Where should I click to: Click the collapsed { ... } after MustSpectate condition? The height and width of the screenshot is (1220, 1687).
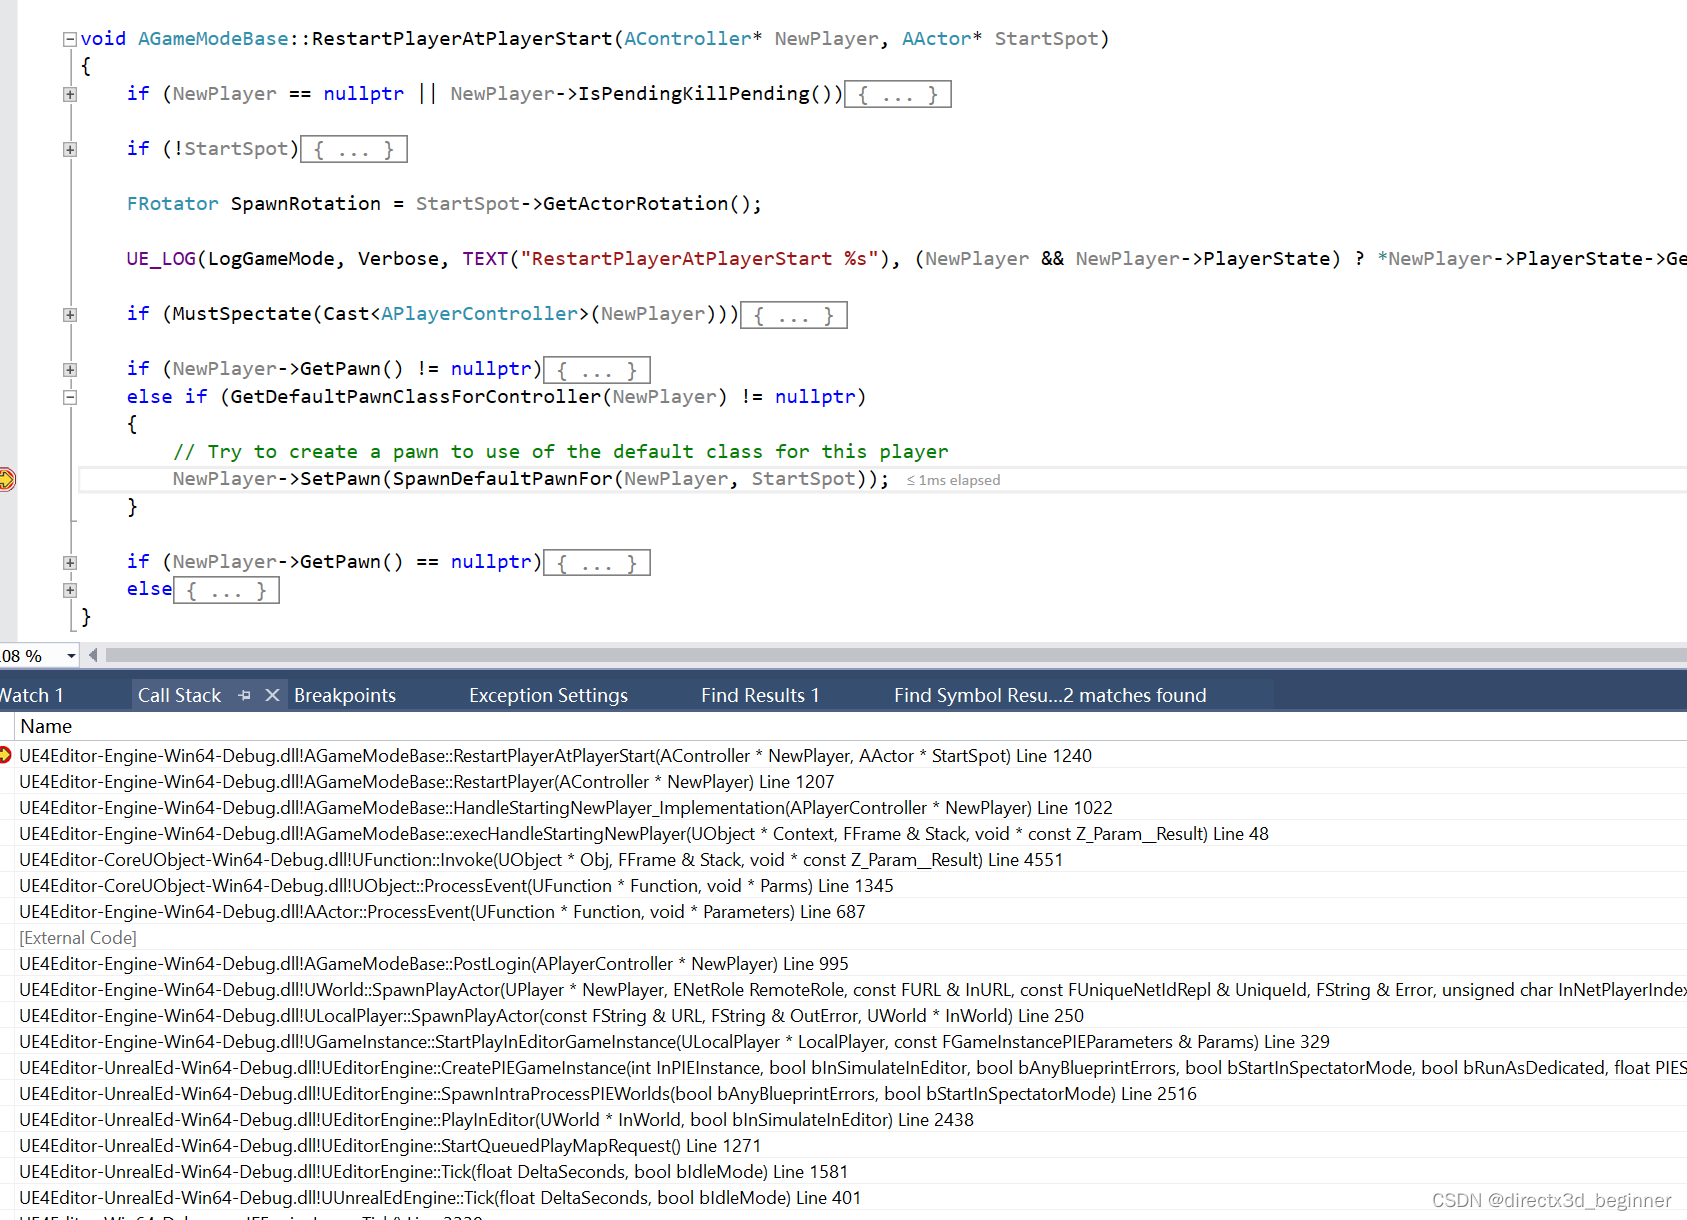click(794, 315)
